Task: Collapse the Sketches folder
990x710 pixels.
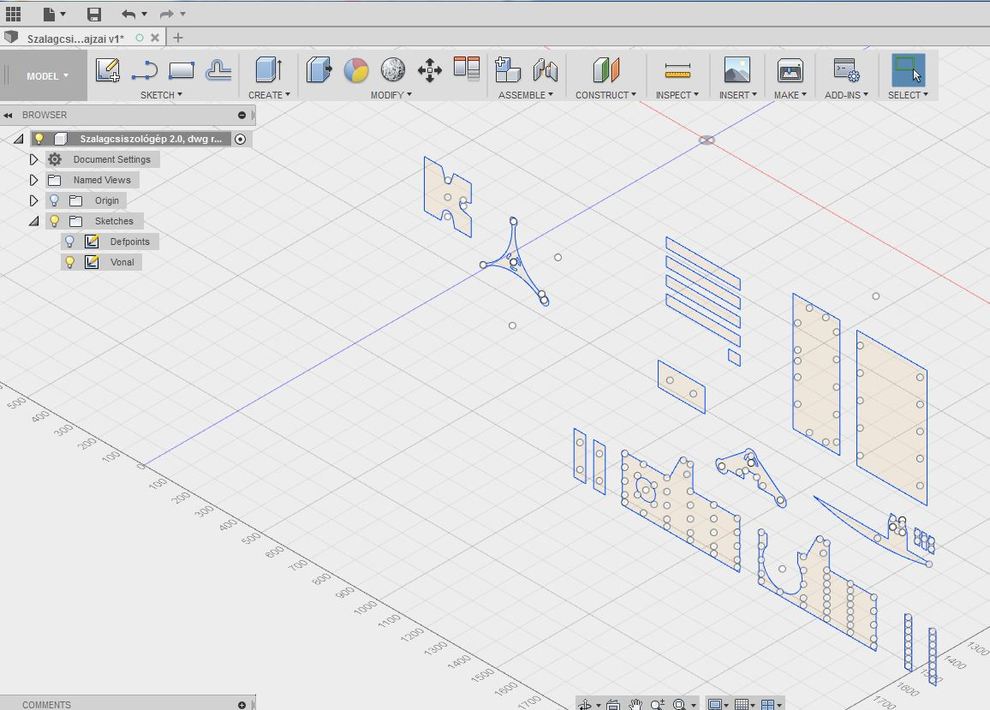Action: (34, 221)
